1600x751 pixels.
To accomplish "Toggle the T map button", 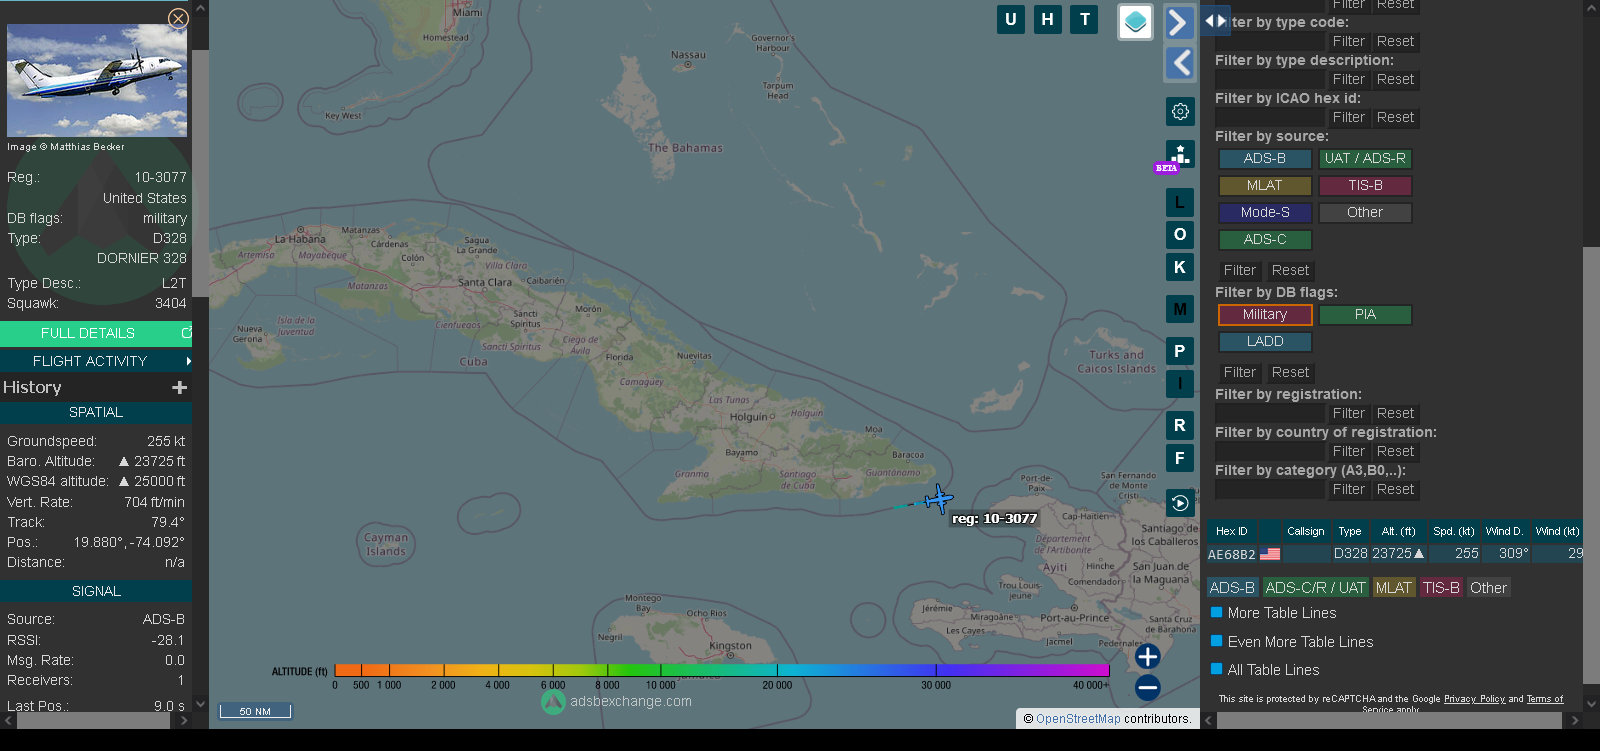I will 1084,19.
